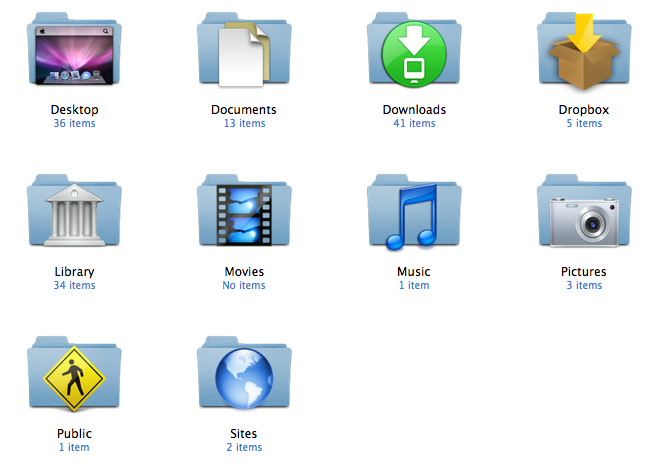The width and height of the screenshot is (664, 473).
Task: Click the "Public" folder name
Action: coord(75,434)
